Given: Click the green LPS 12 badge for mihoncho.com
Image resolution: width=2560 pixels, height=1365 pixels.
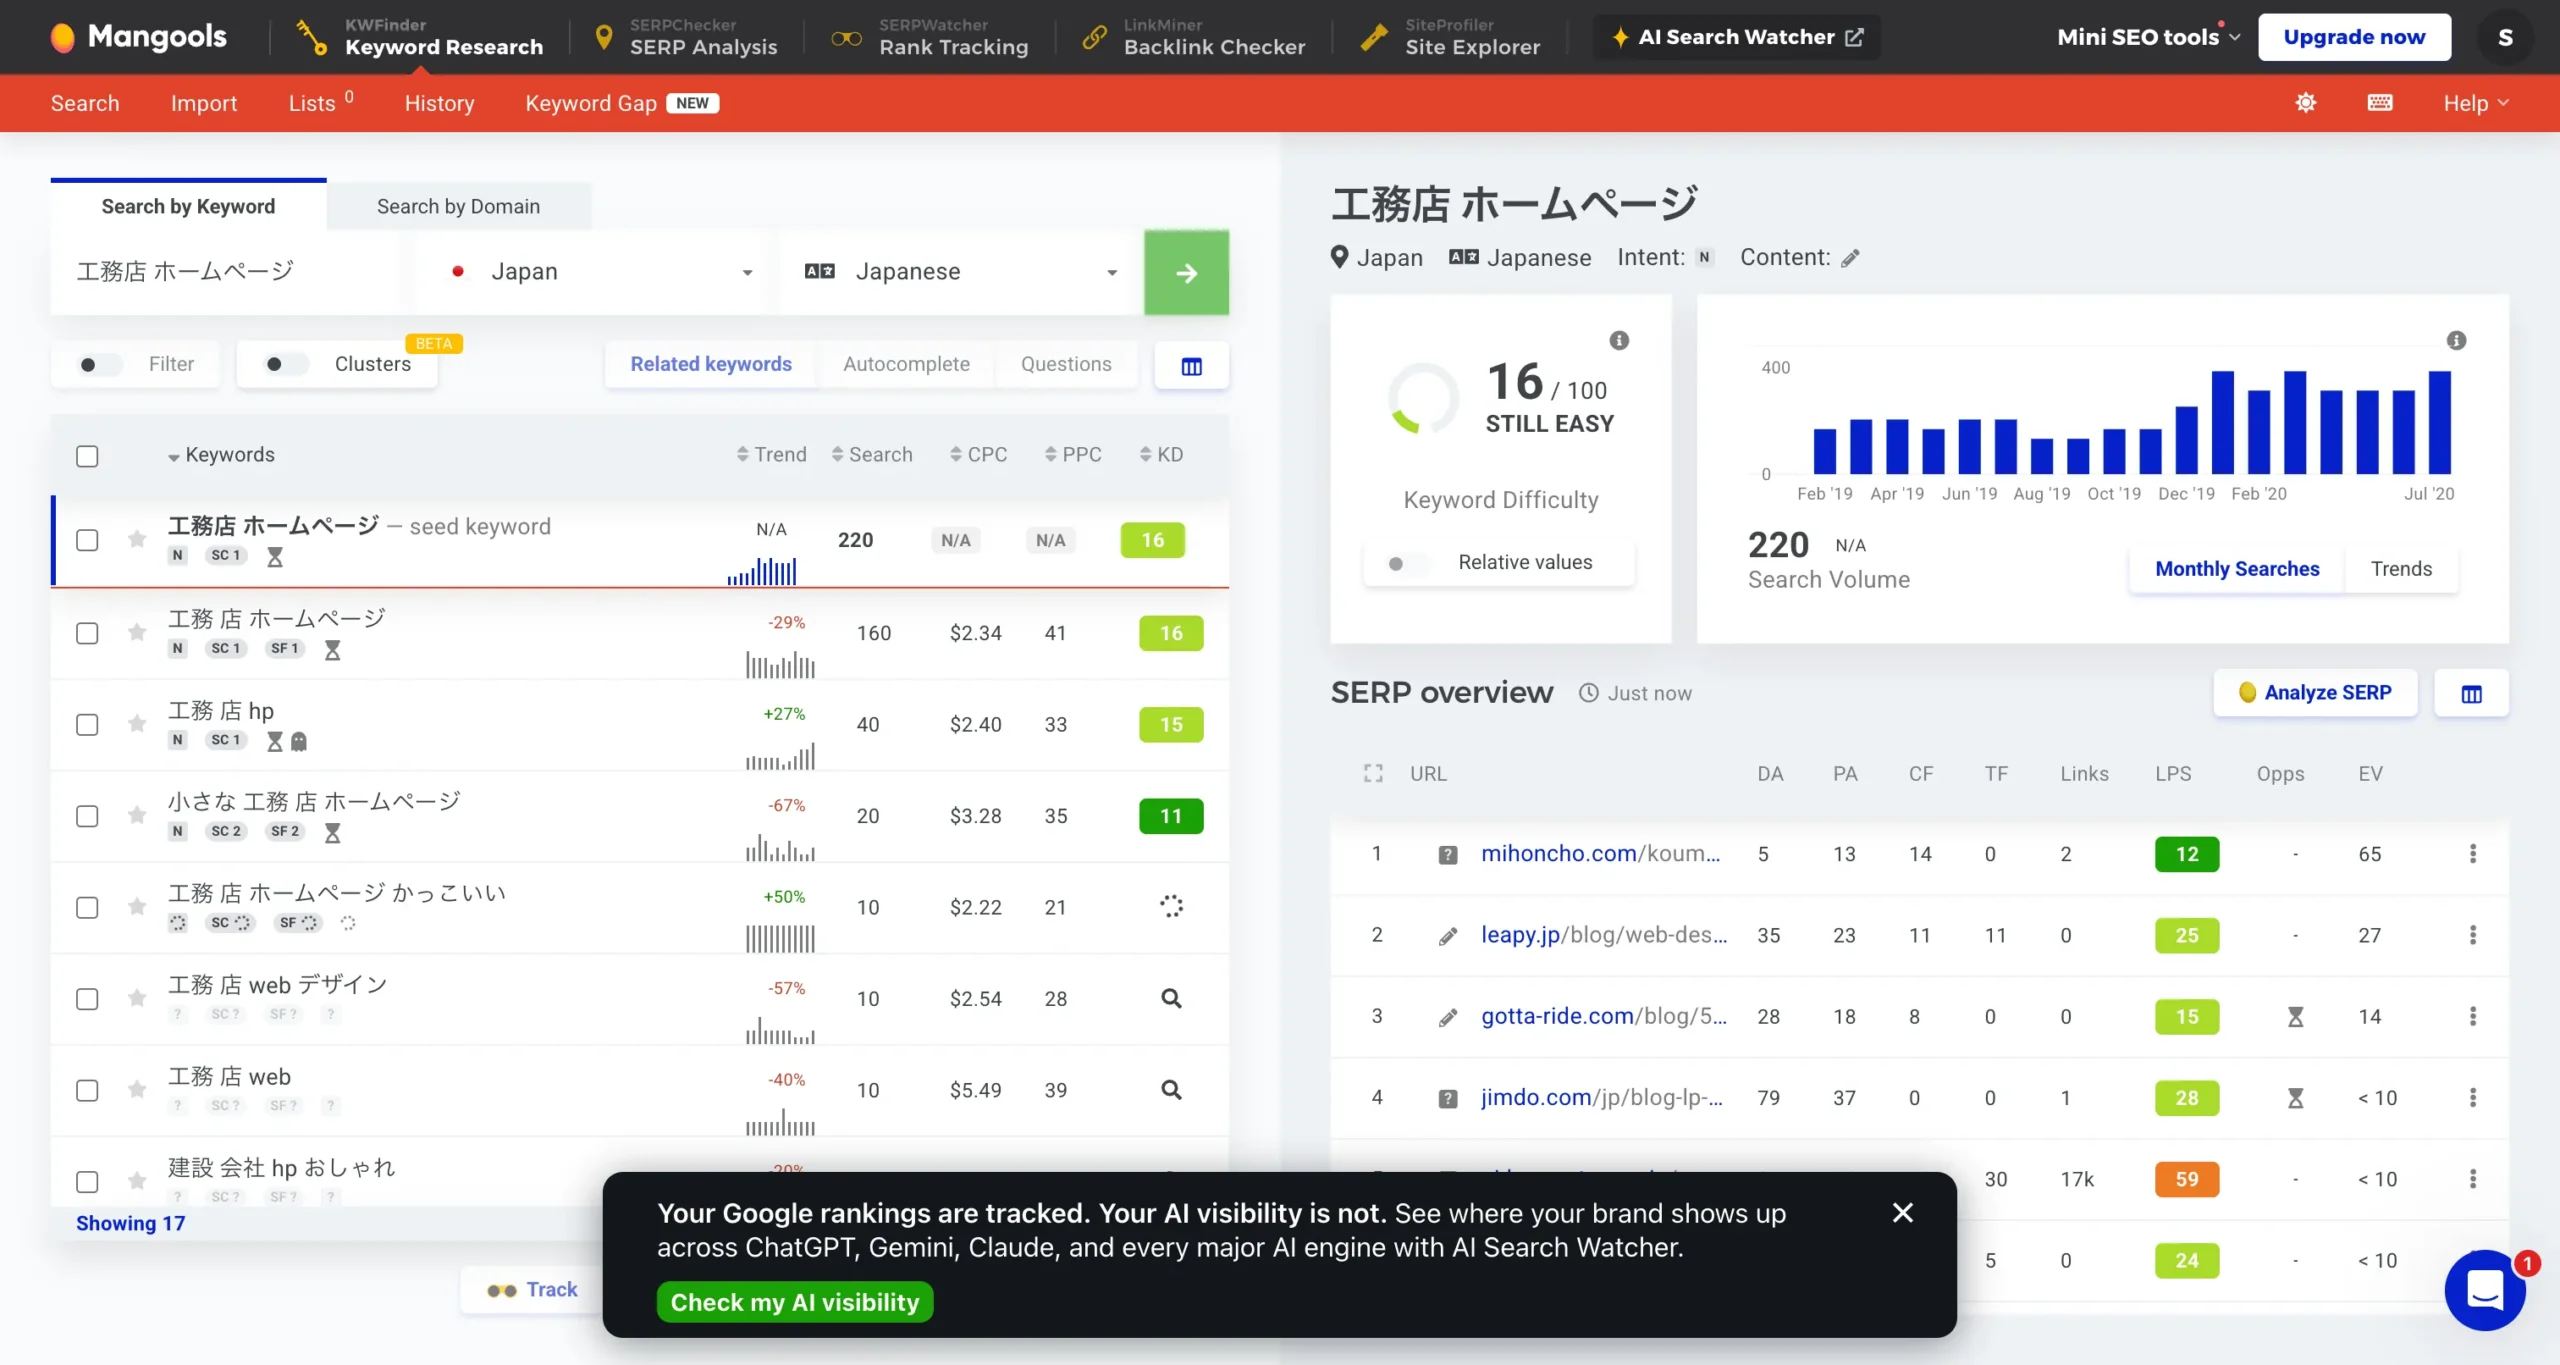Looking at the screenshot, I should point(2187,854).
